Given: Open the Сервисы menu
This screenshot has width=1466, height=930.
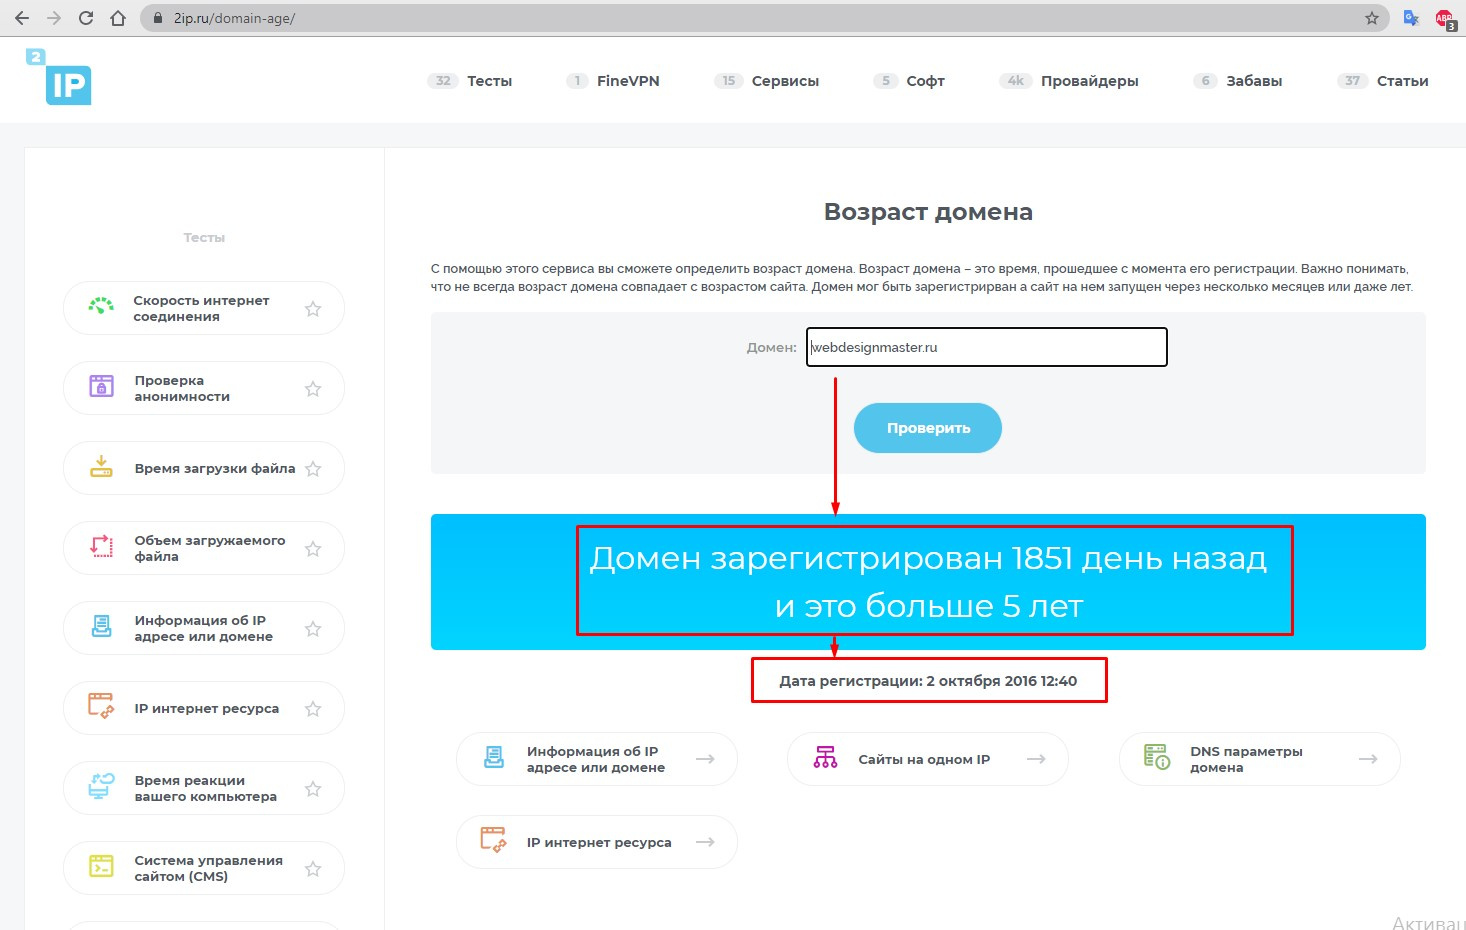Looking at the screenshot, I should pyautogui.click(x=785, y=81).
